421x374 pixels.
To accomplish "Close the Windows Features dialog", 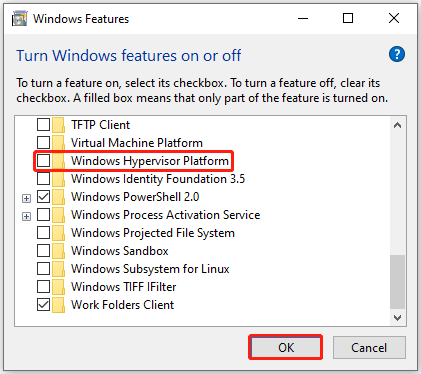I will click(394, 18).
